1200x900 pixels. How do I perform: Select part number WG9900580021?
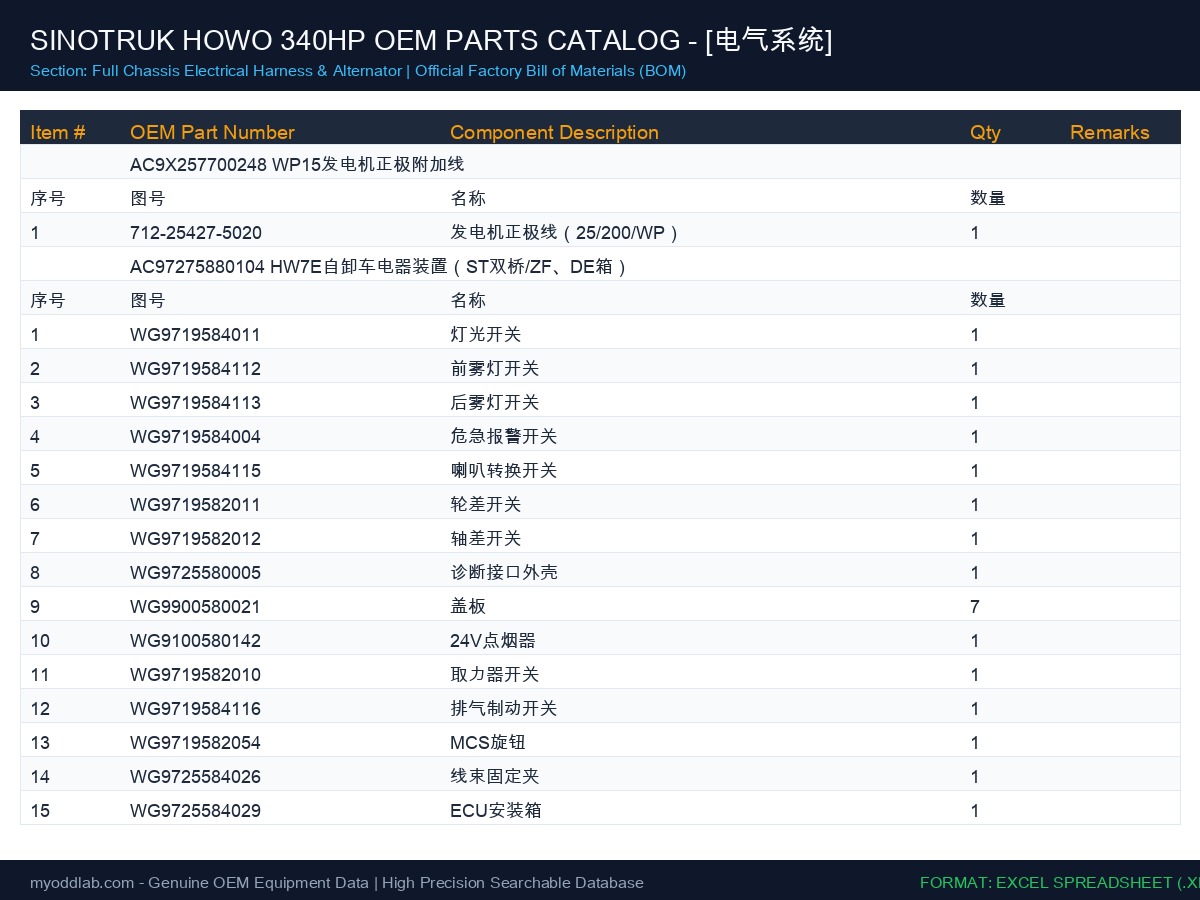pyautogui.click(x=195, y=607)
